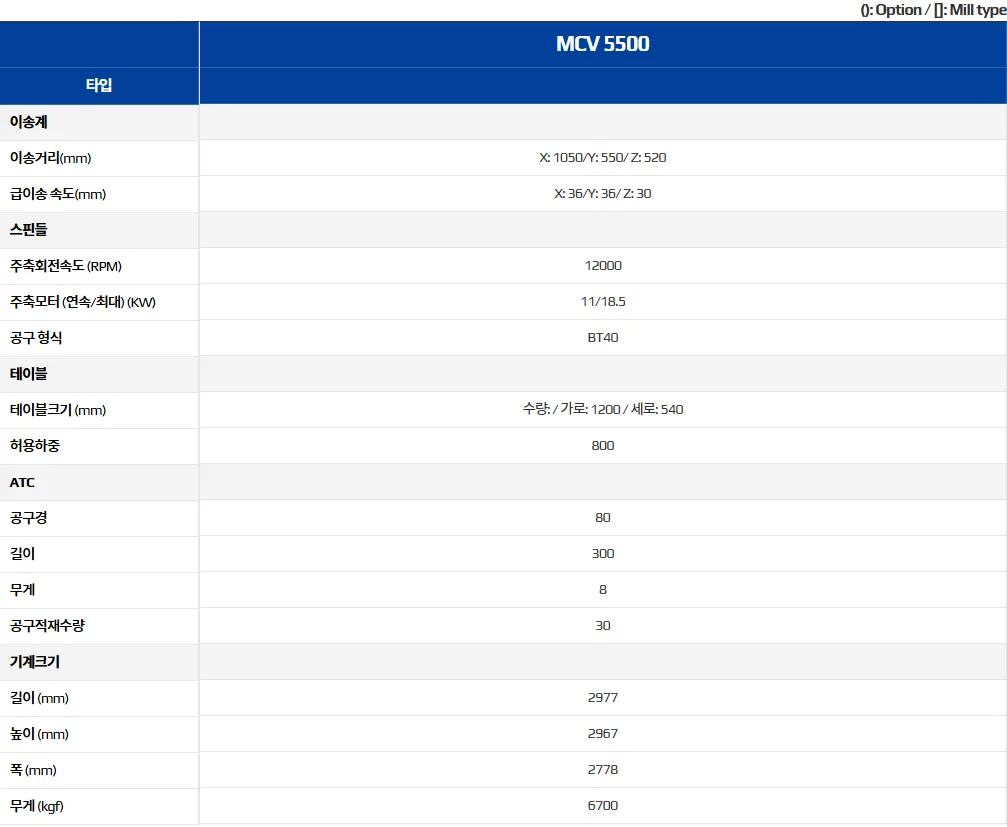Viewport: 1007px width, 827px height.
Task: Select the 높이 (mm) row label
Action: point(39,734)
